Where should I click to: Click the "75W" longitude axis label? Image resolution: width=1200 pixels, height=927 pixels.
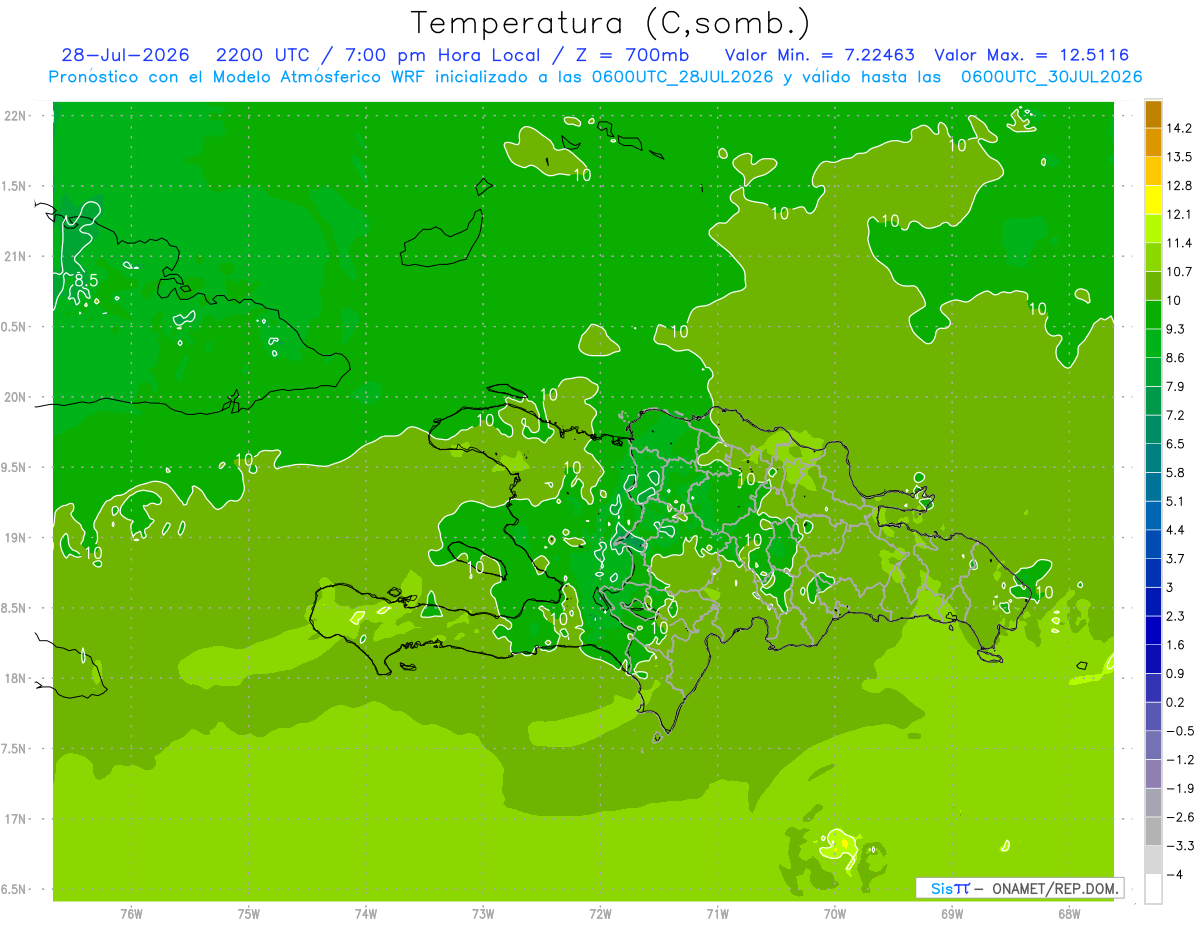[249, 913]
